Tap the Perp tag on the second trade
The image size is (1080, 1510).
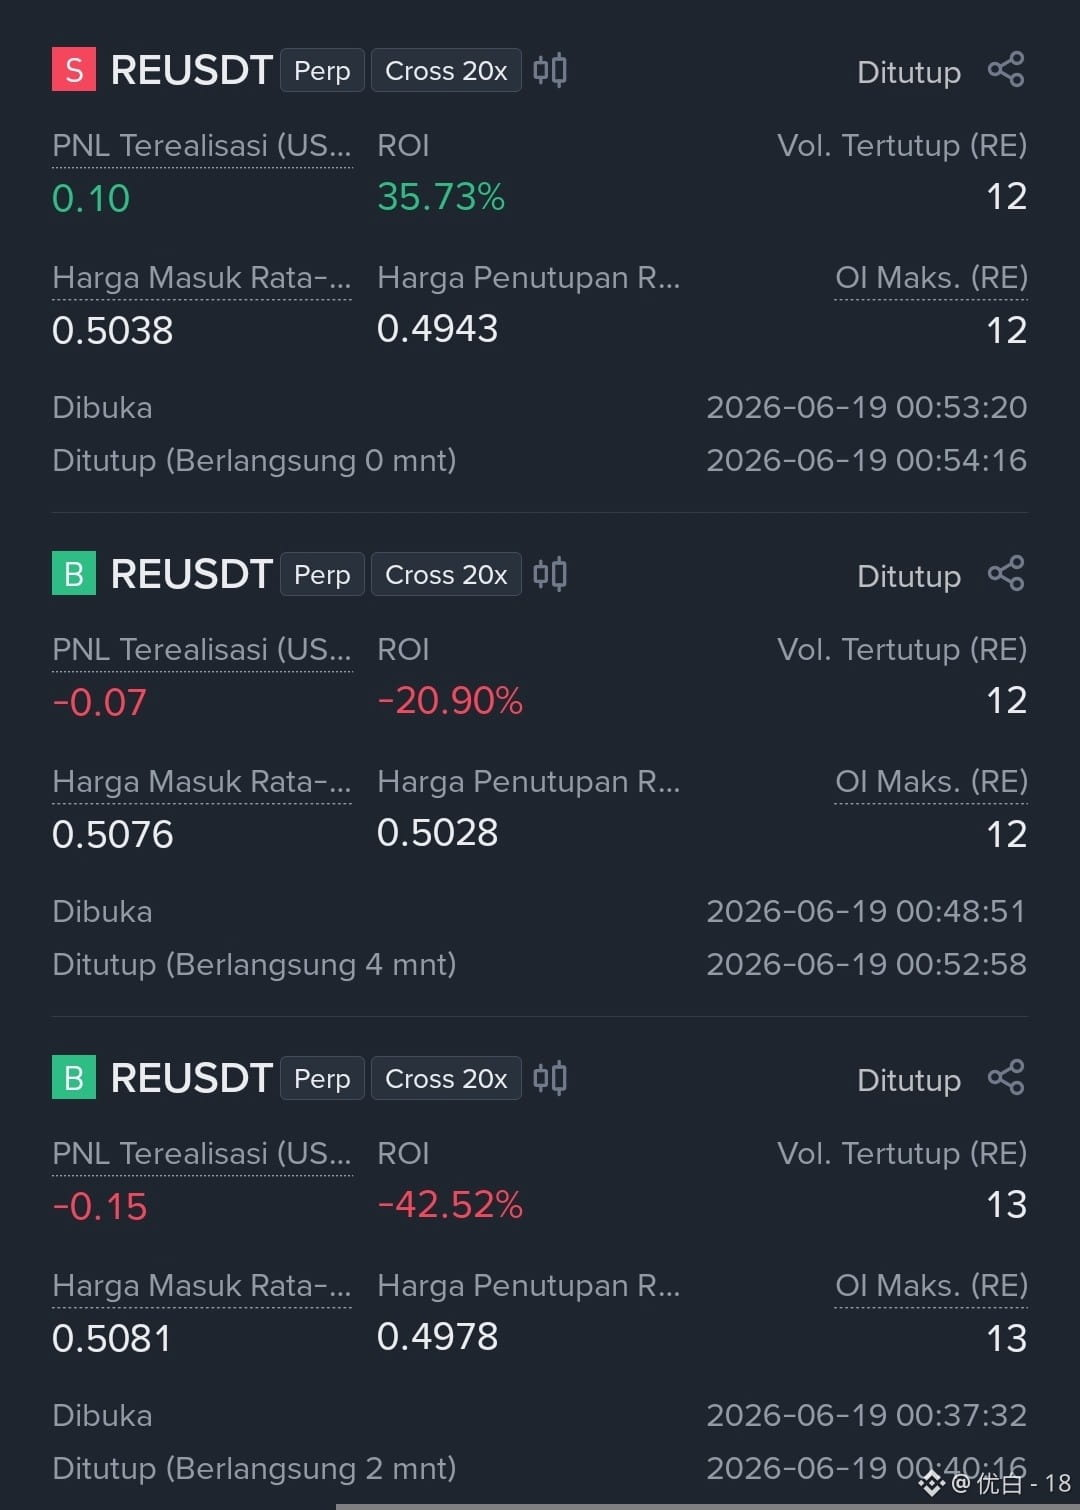coord(322,574)
